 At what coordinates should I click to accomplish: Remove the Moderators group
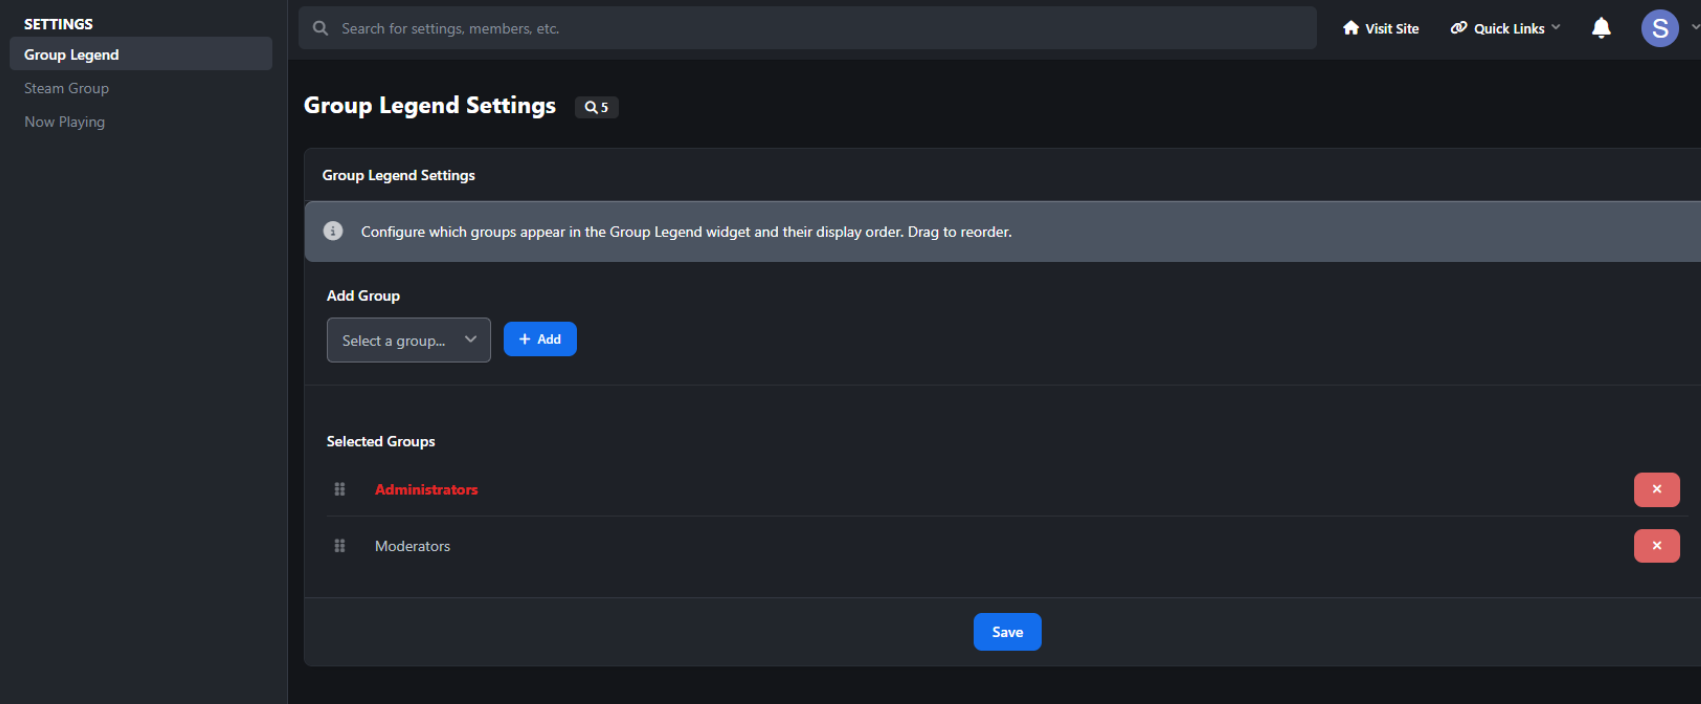(x=1656, y=546)
